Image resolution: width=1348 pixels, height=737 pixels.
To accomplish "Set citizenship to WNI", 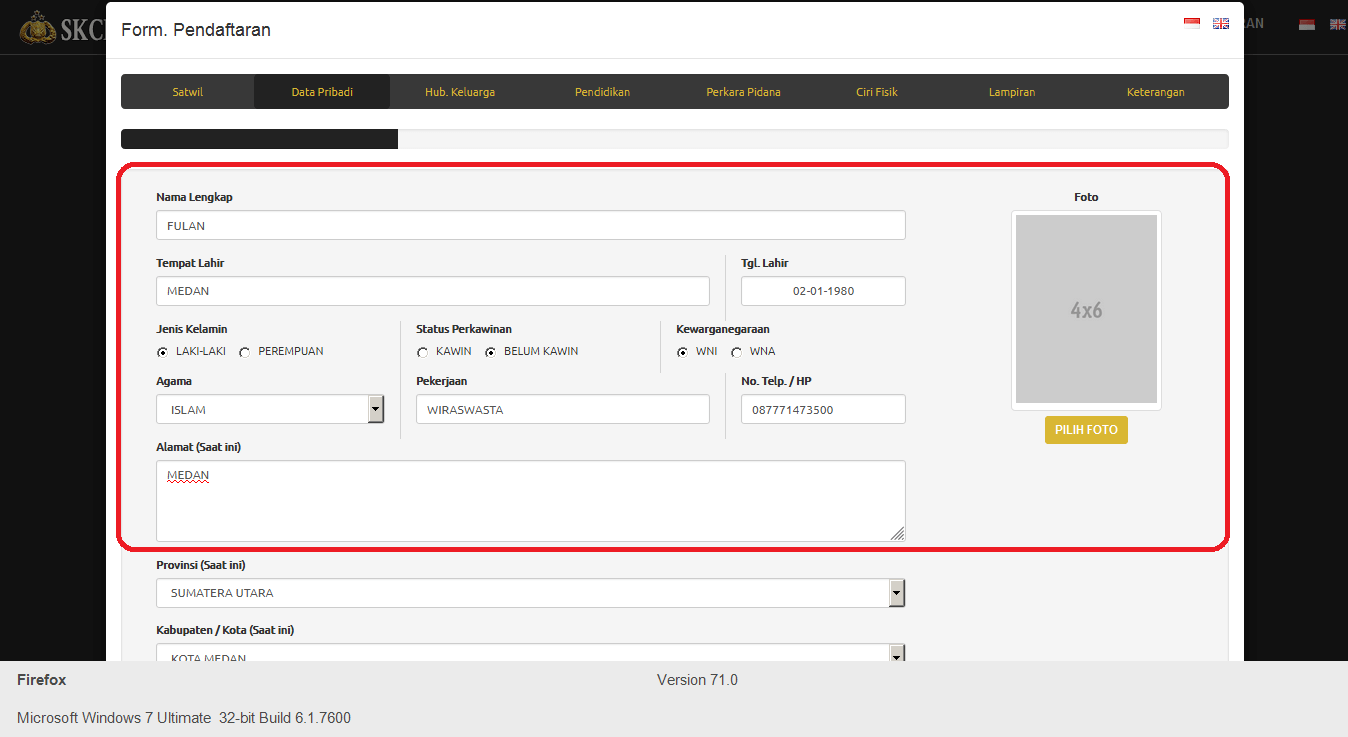I will (x=683, y=352).
